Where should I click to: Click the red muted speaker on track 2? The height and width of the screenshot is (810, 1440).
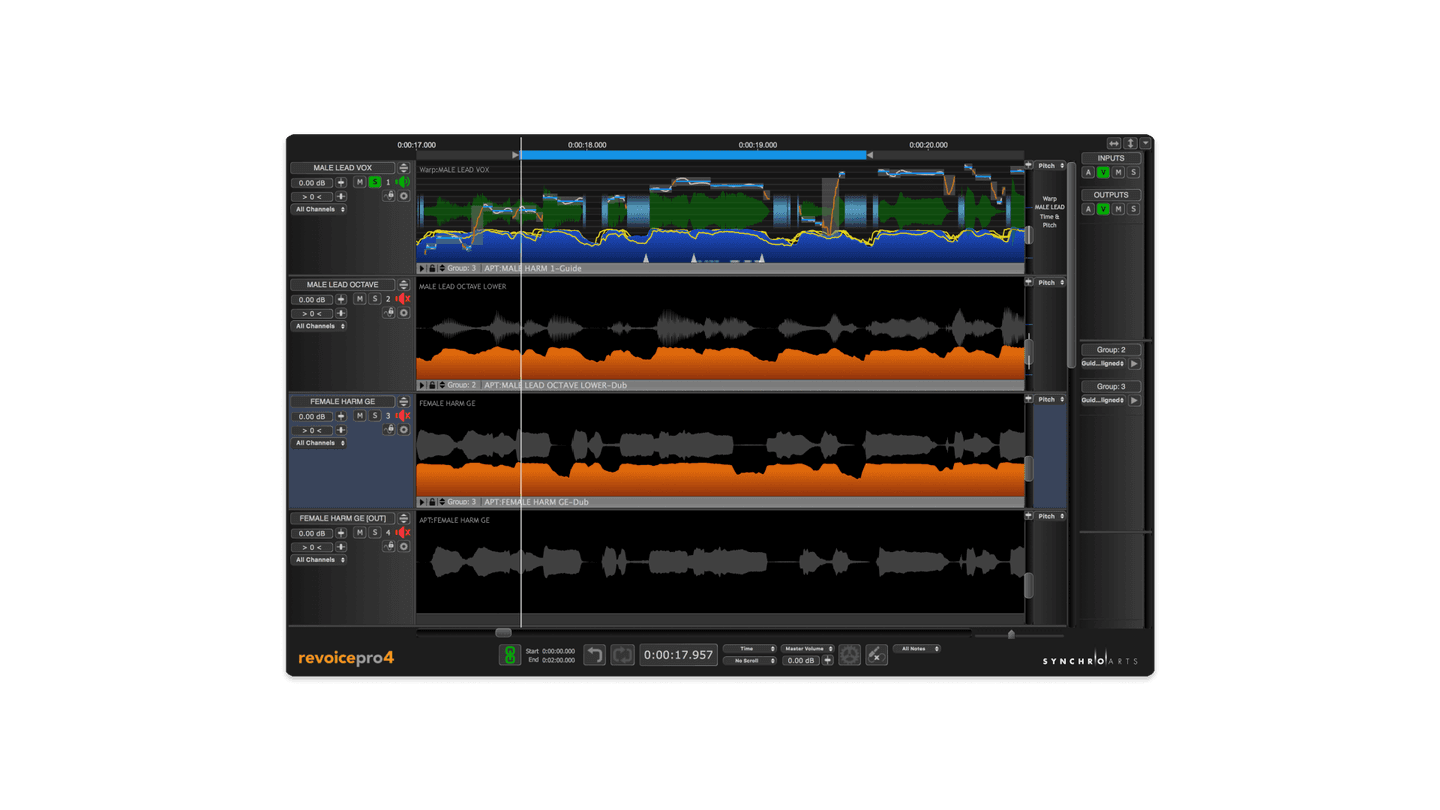coord(402,299)
